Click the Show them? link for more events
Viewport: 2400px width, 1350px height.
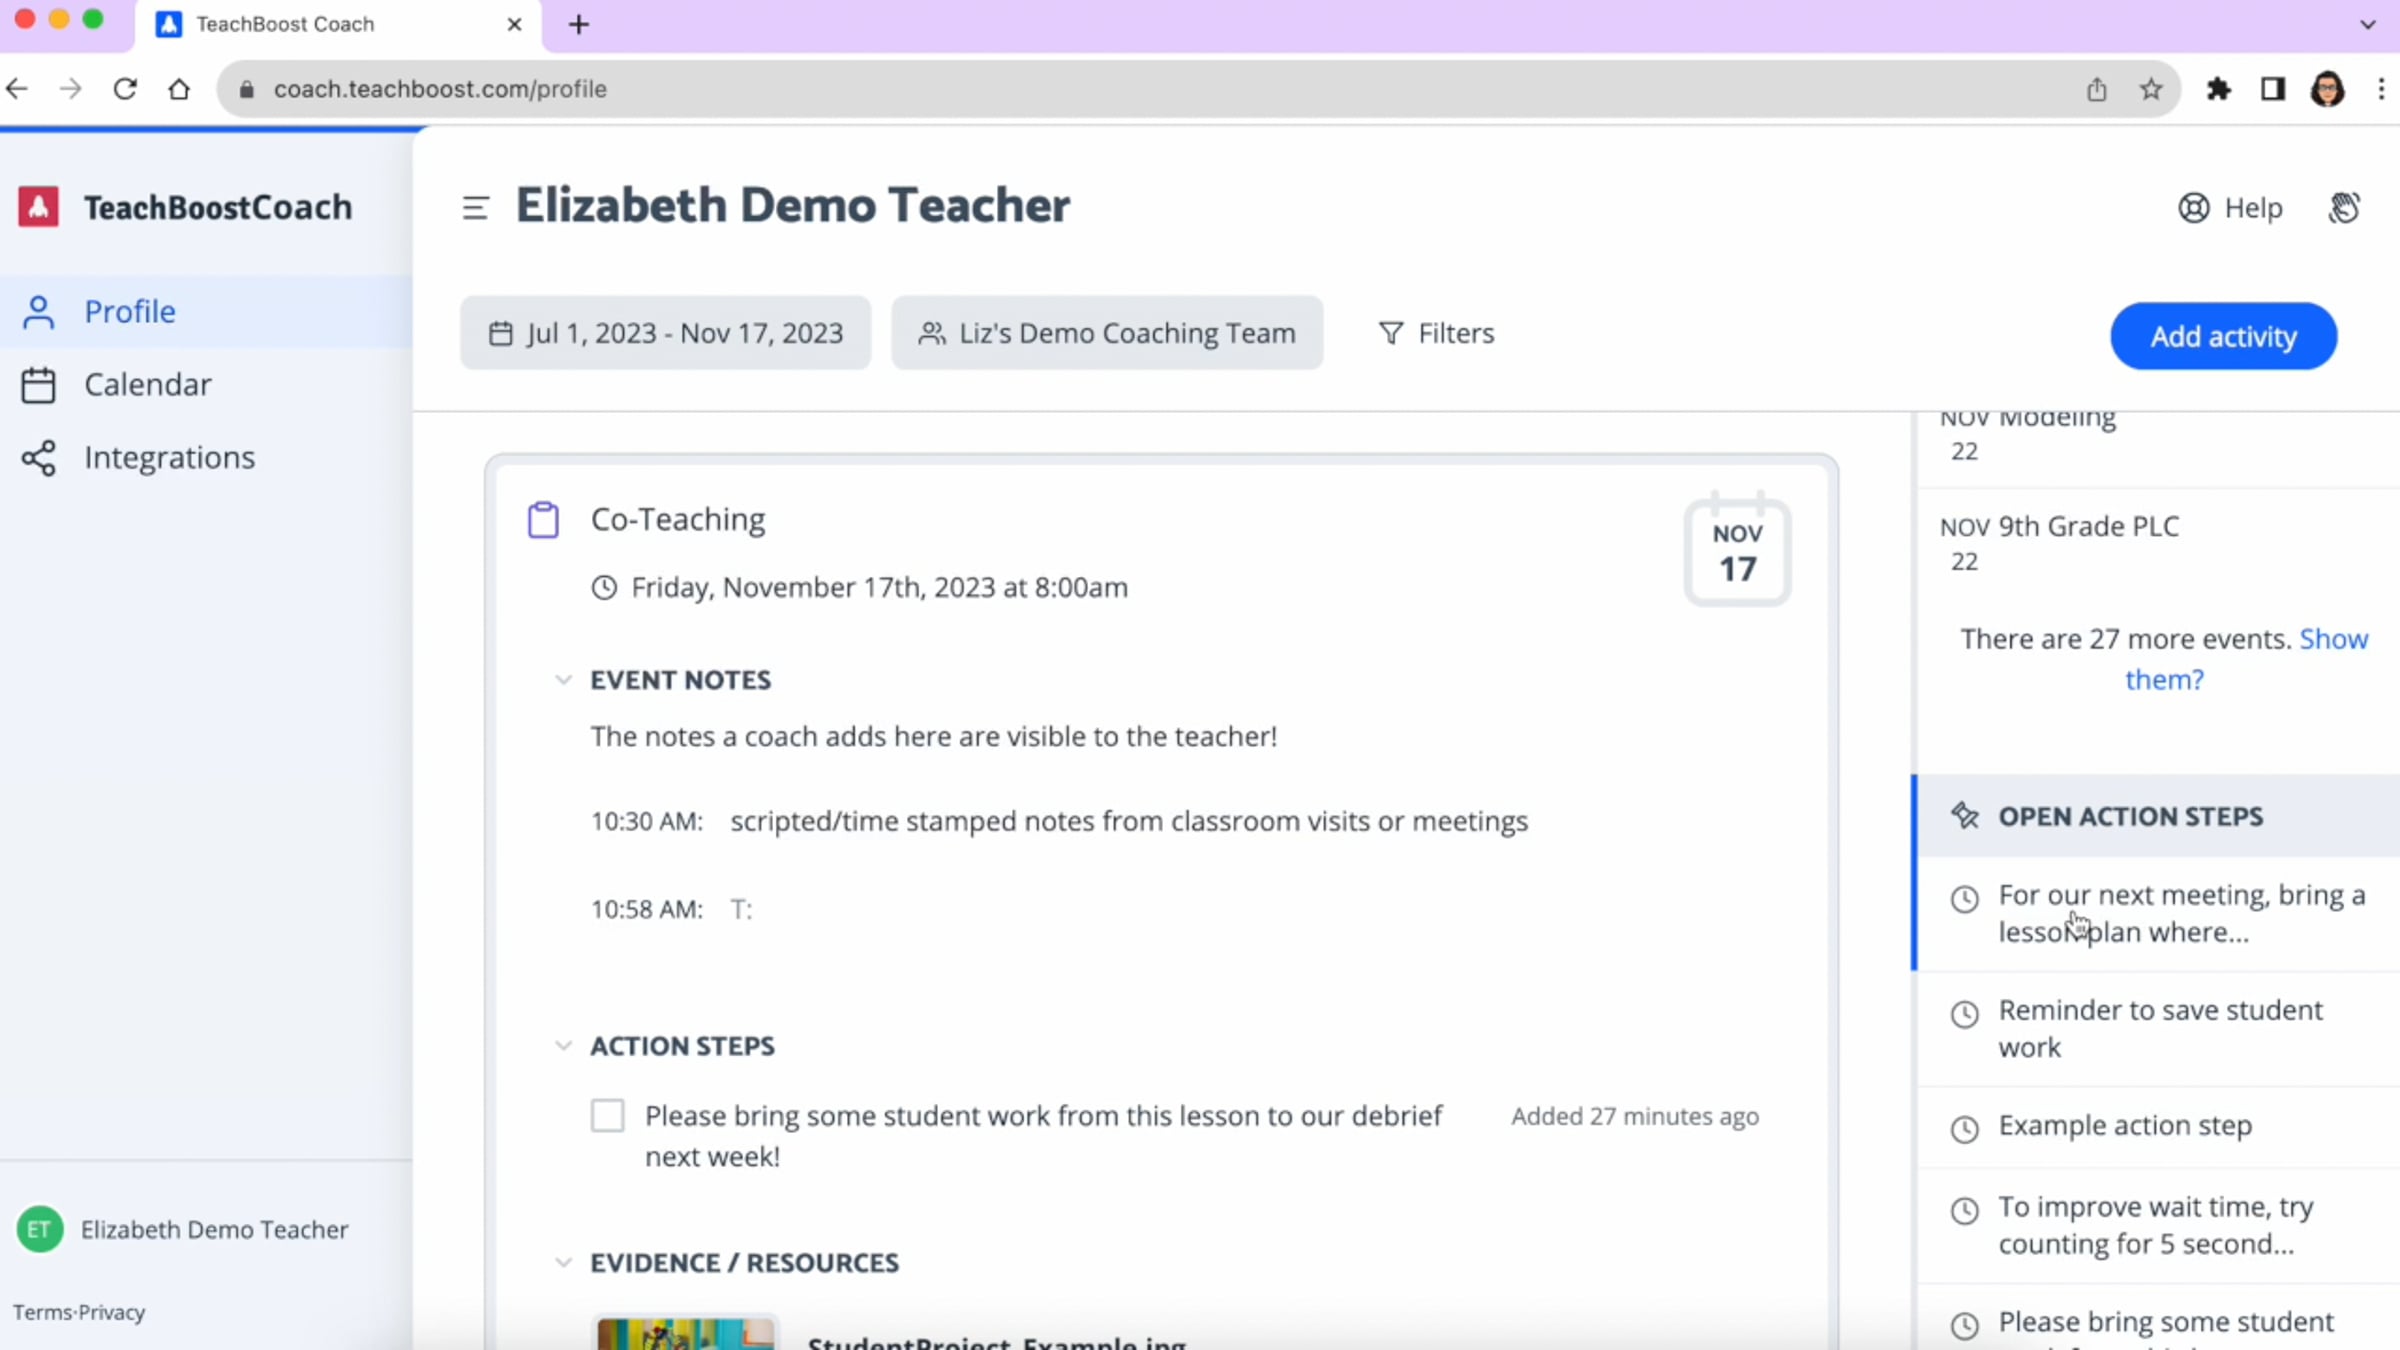[2332, 640]
